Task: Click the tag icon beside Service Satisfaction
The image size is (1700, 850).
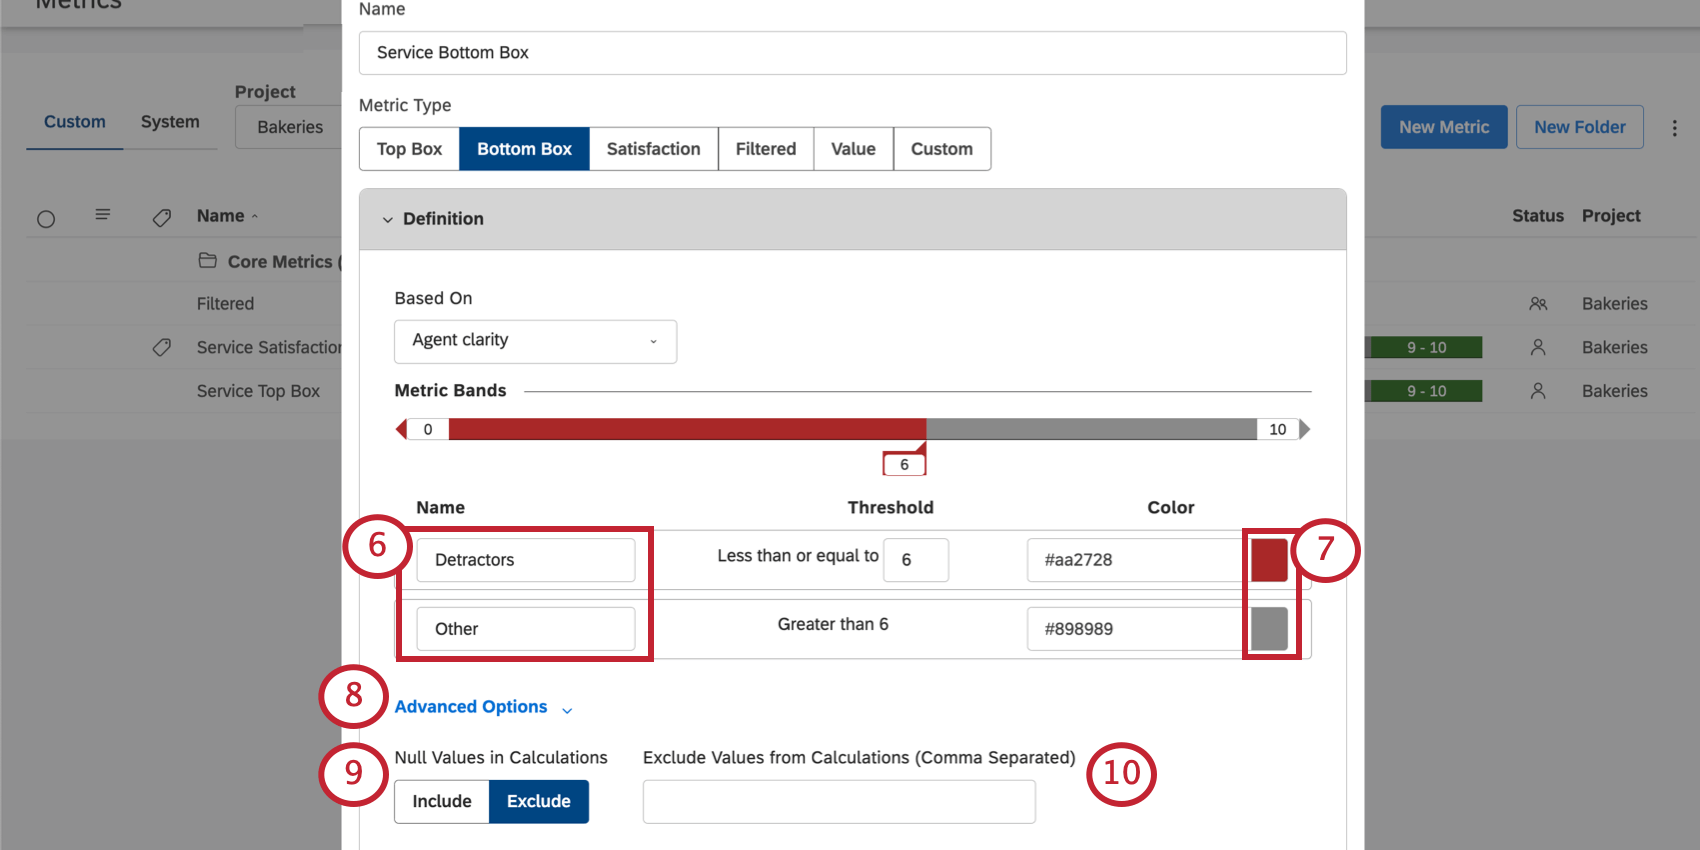Action: point(161,347)
